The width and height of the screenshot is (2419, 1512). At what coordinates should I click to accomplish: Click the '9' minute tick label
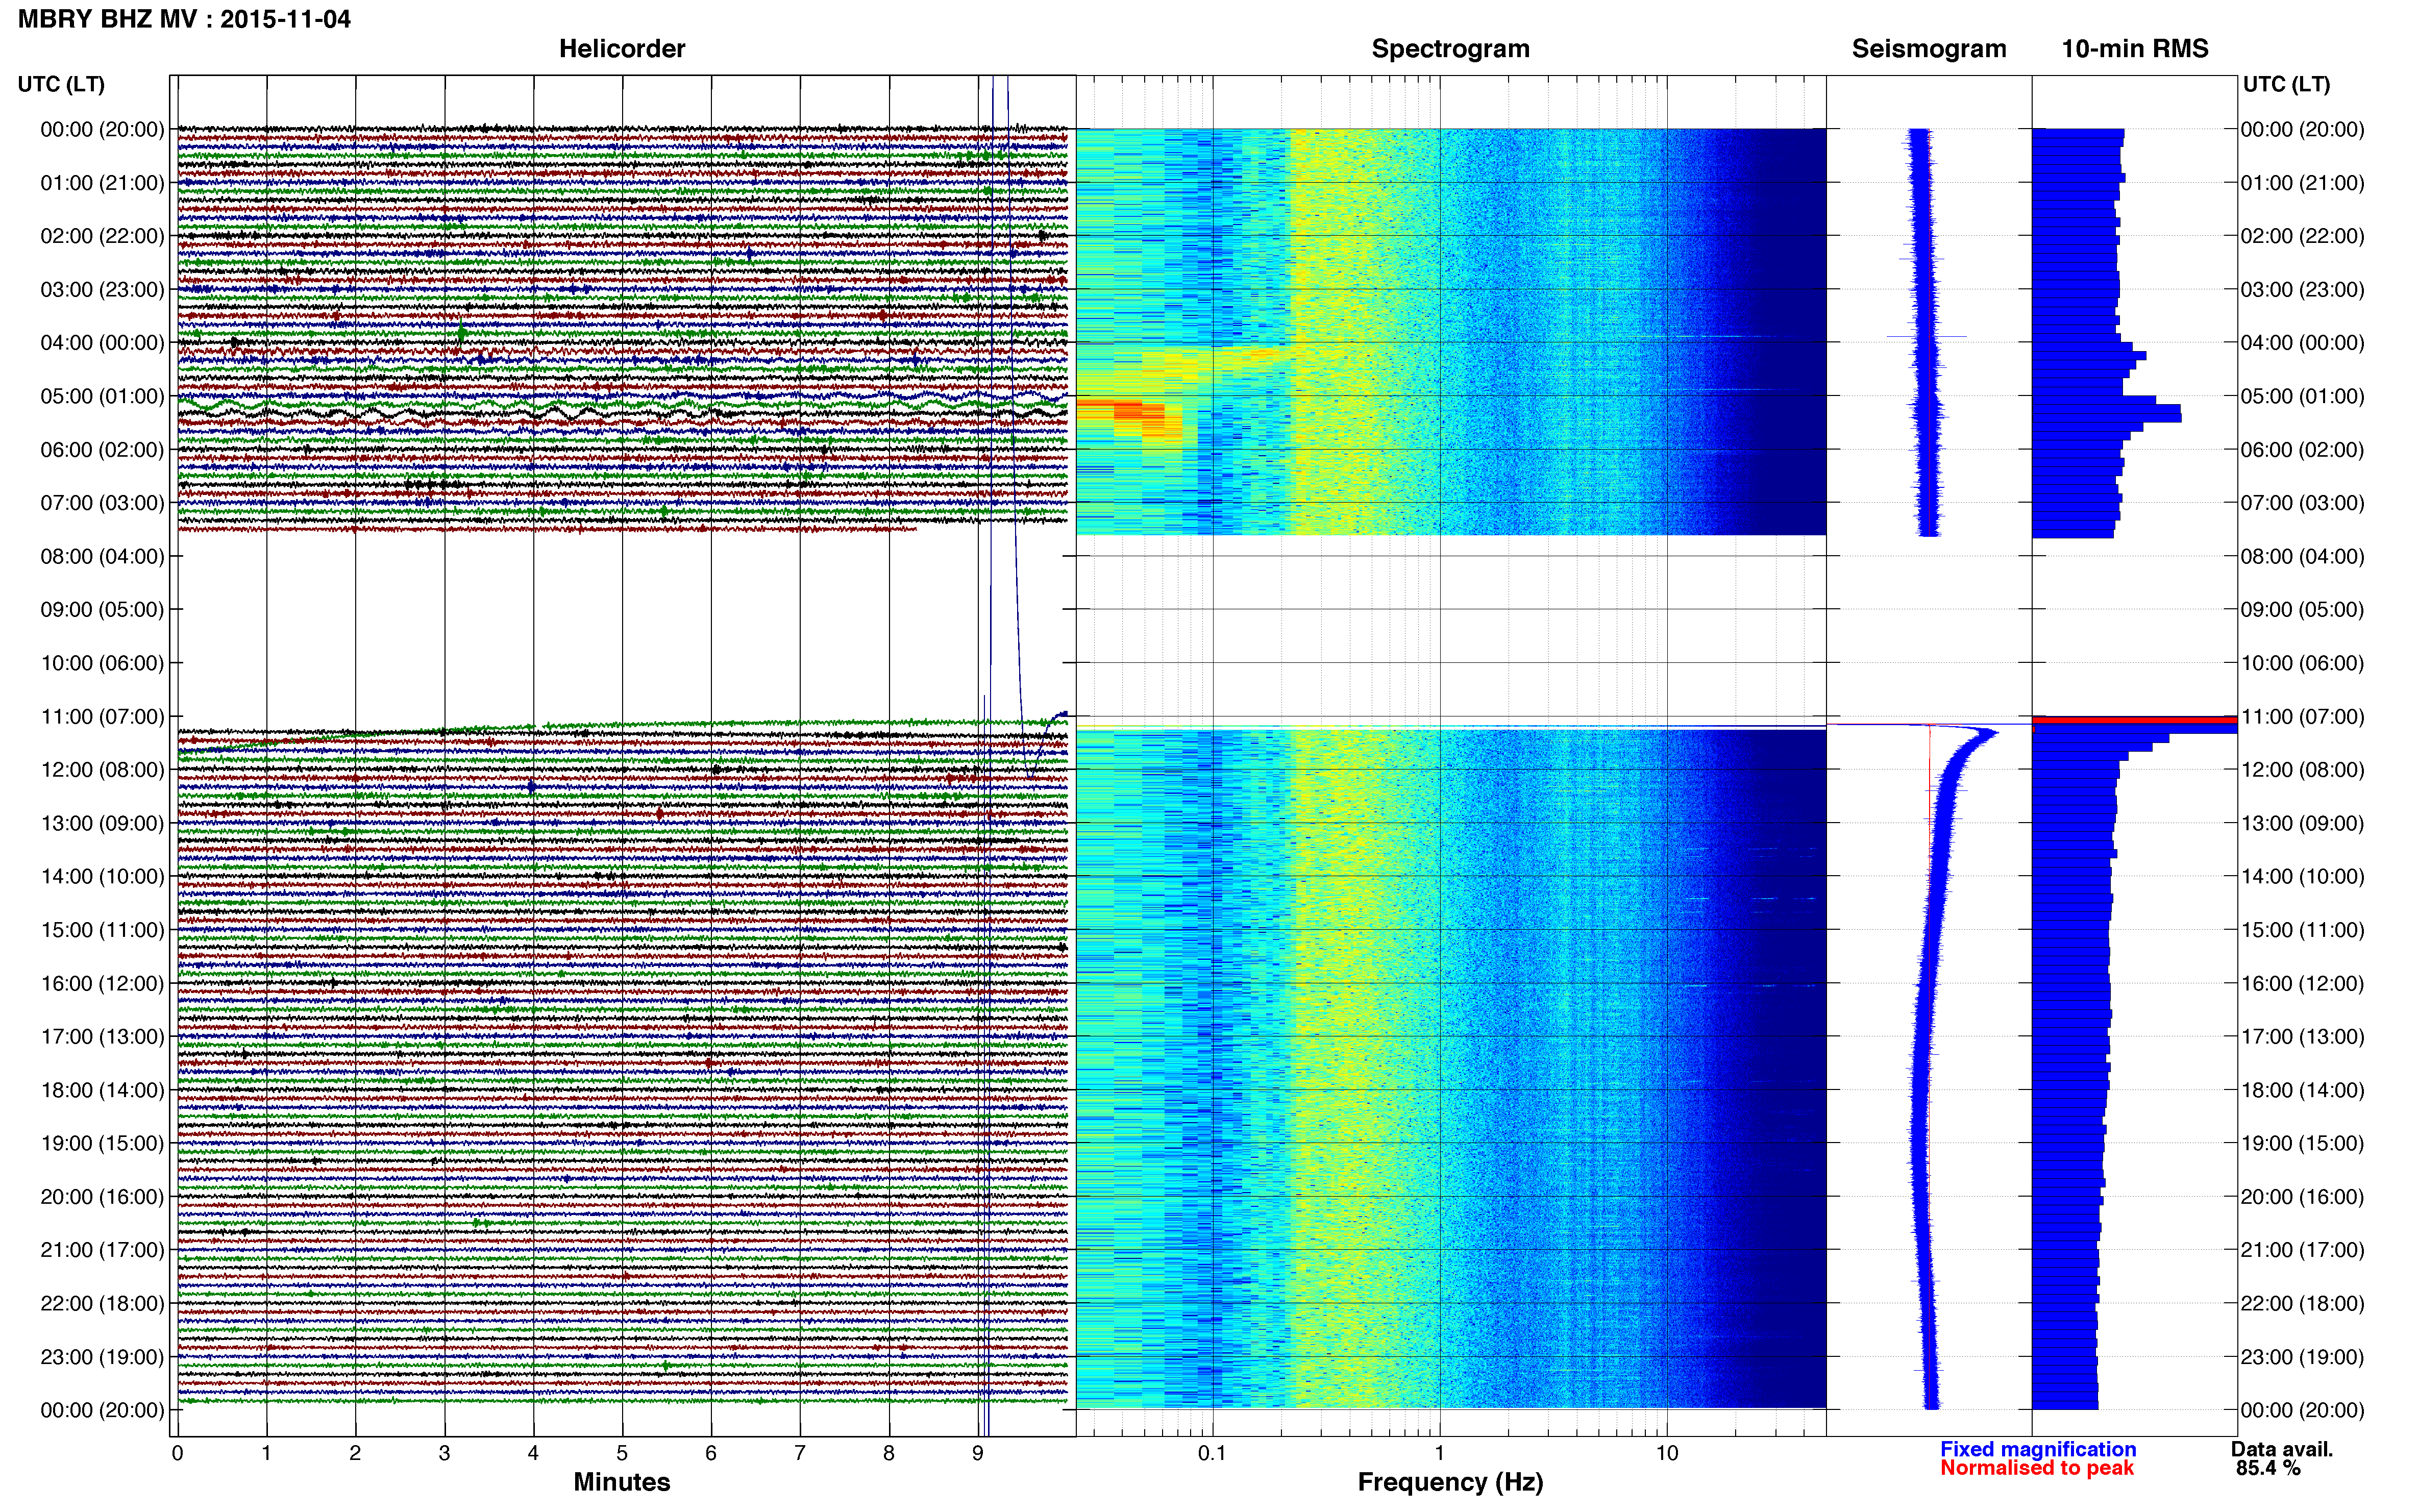click(x=978, y=1453)
